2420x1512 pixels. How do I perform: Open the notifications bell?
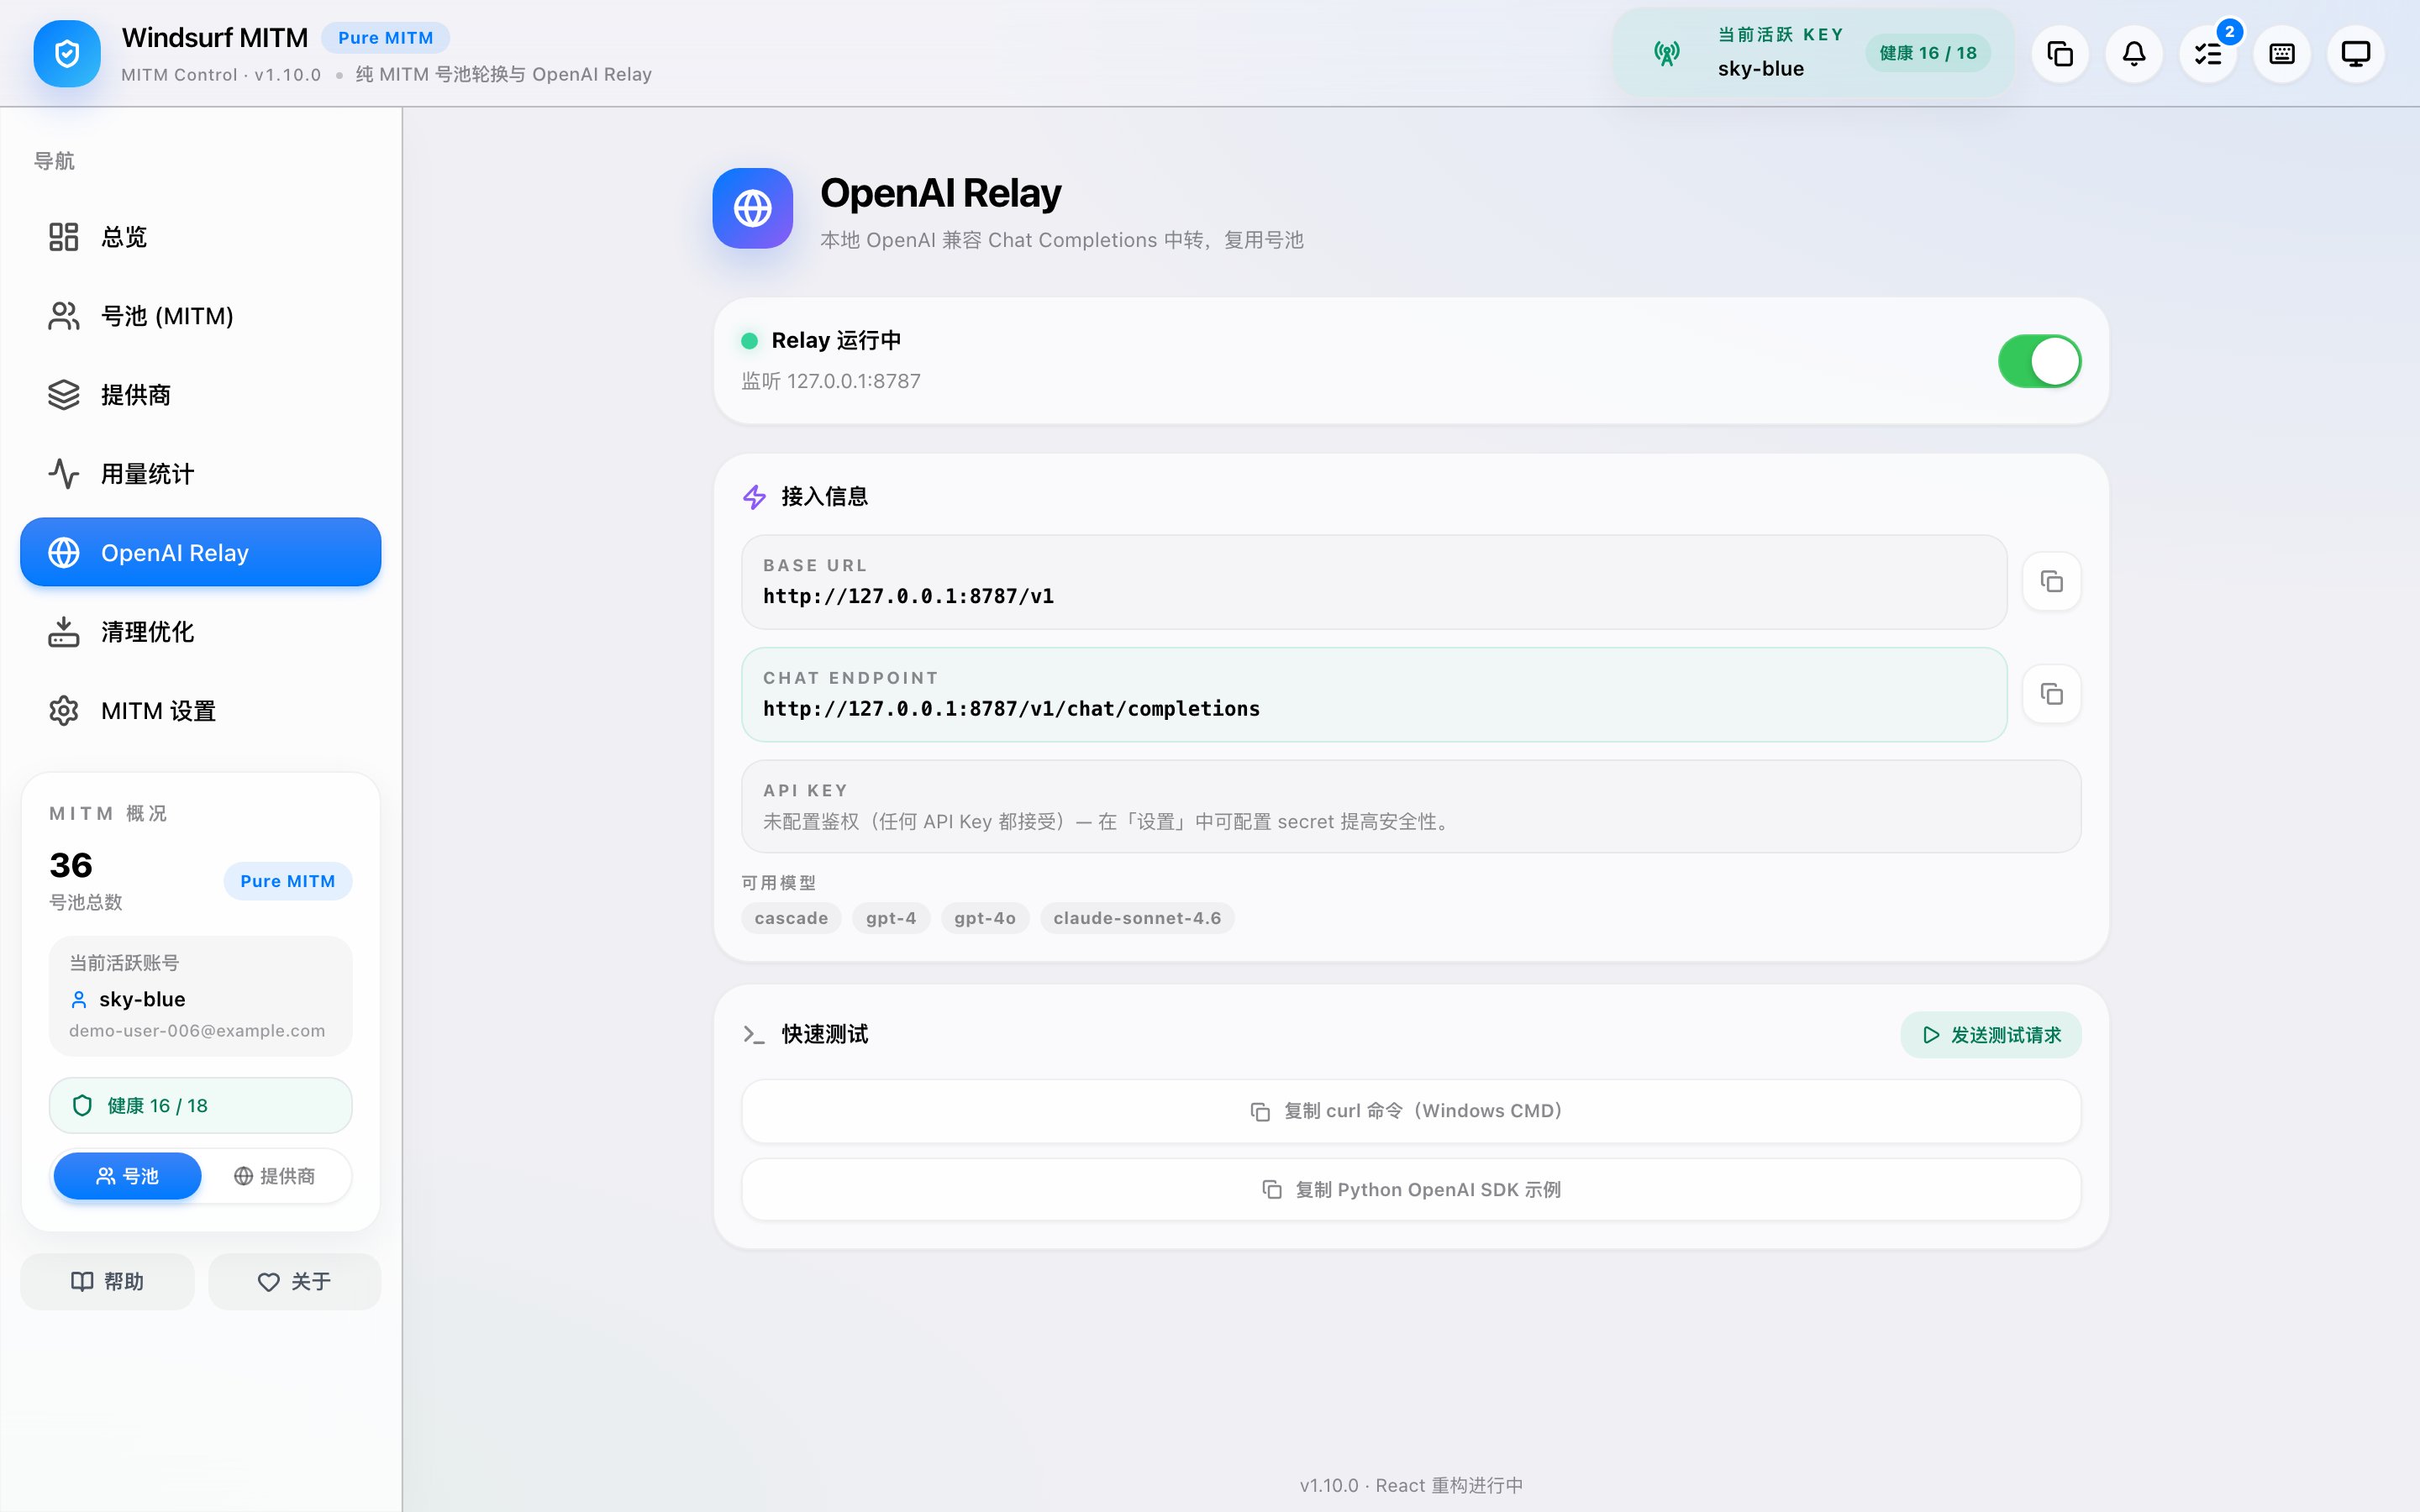[x=2134, y=54]
